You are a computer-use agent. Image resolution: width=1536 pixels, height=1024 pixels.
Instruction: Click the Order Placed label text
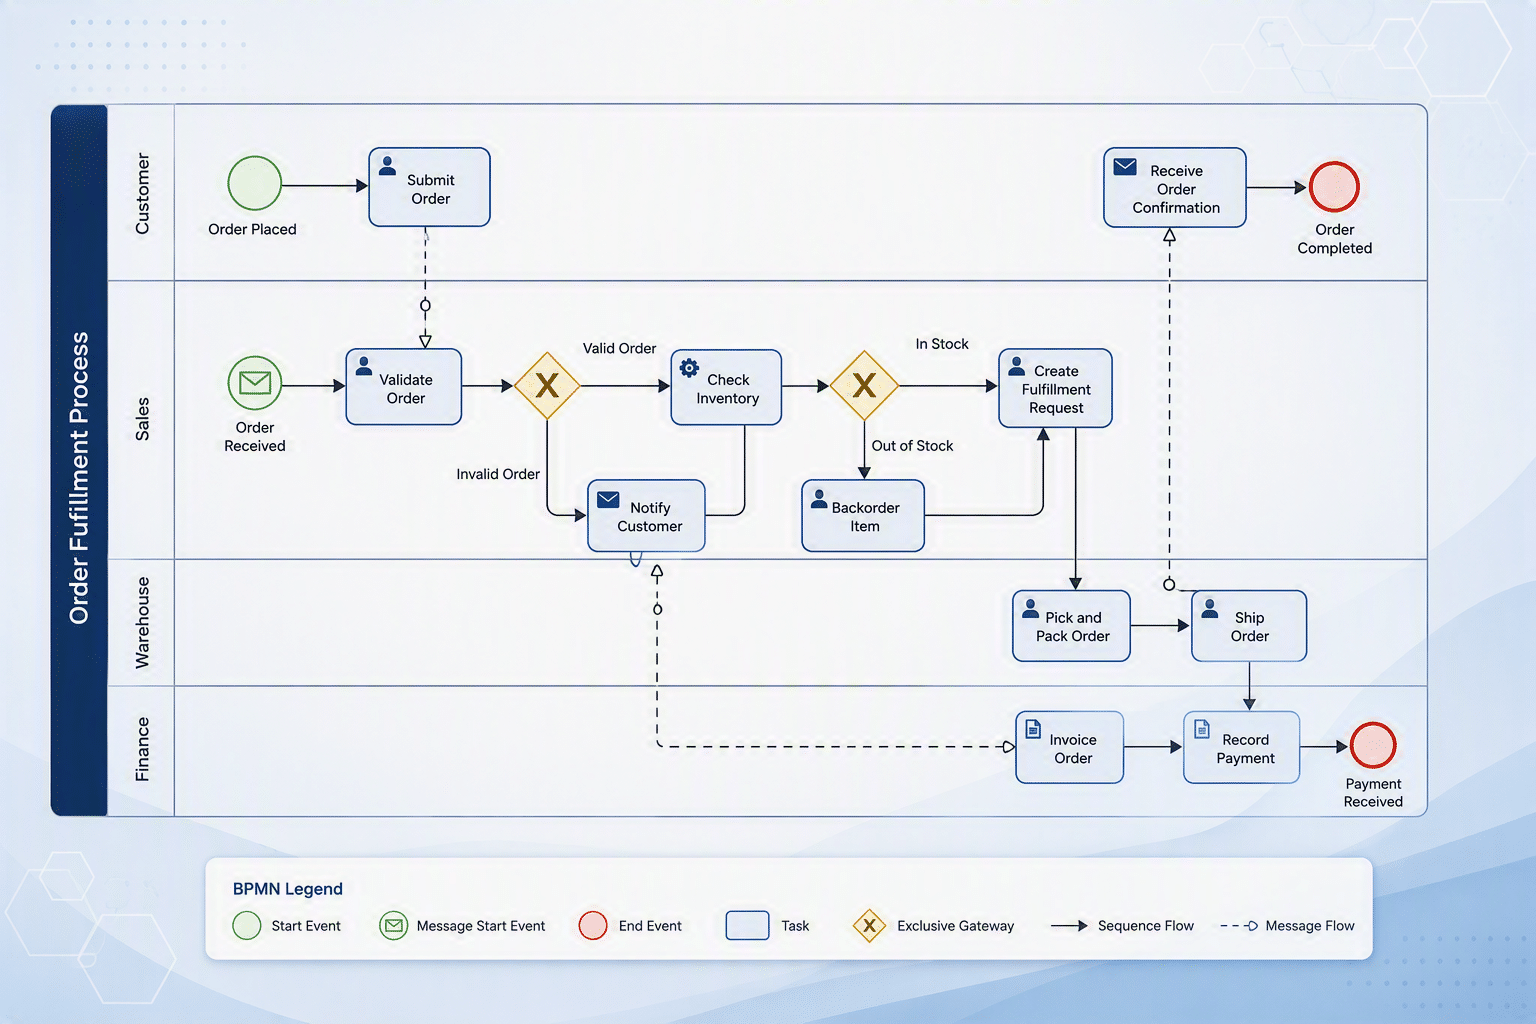pyautogui.click(x=252, y=229)
